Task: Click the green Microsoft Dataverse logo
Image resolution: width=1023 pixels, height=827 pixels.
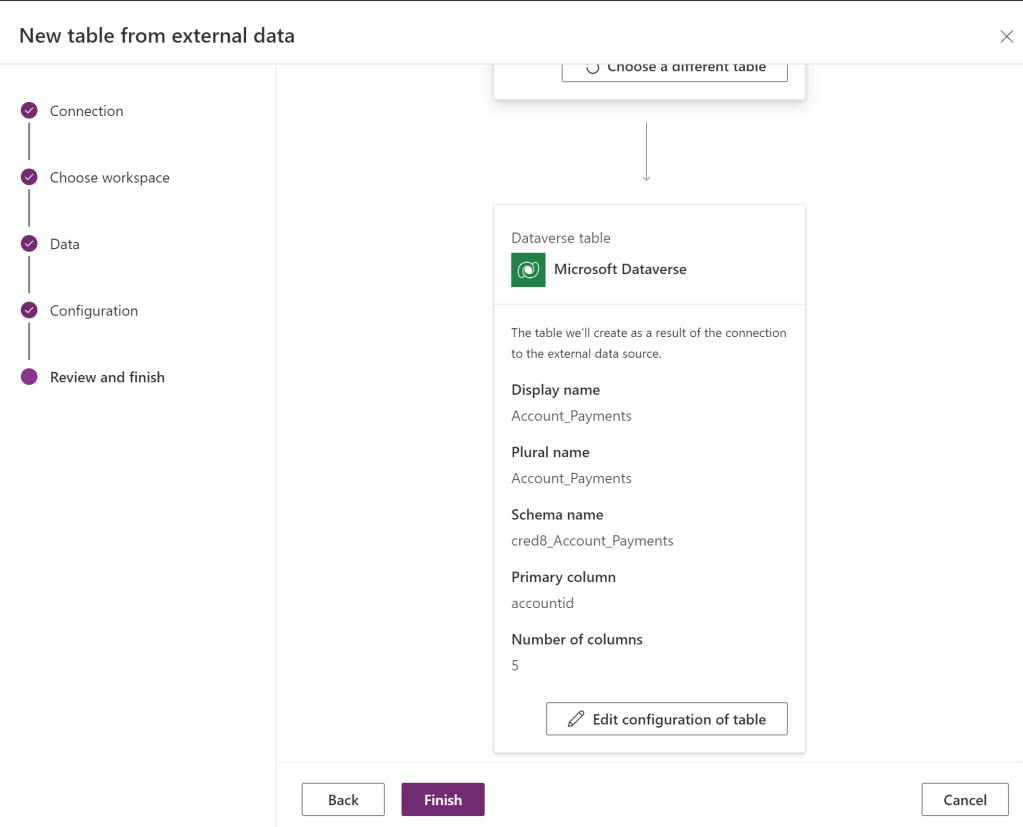Action: (528, 270)
